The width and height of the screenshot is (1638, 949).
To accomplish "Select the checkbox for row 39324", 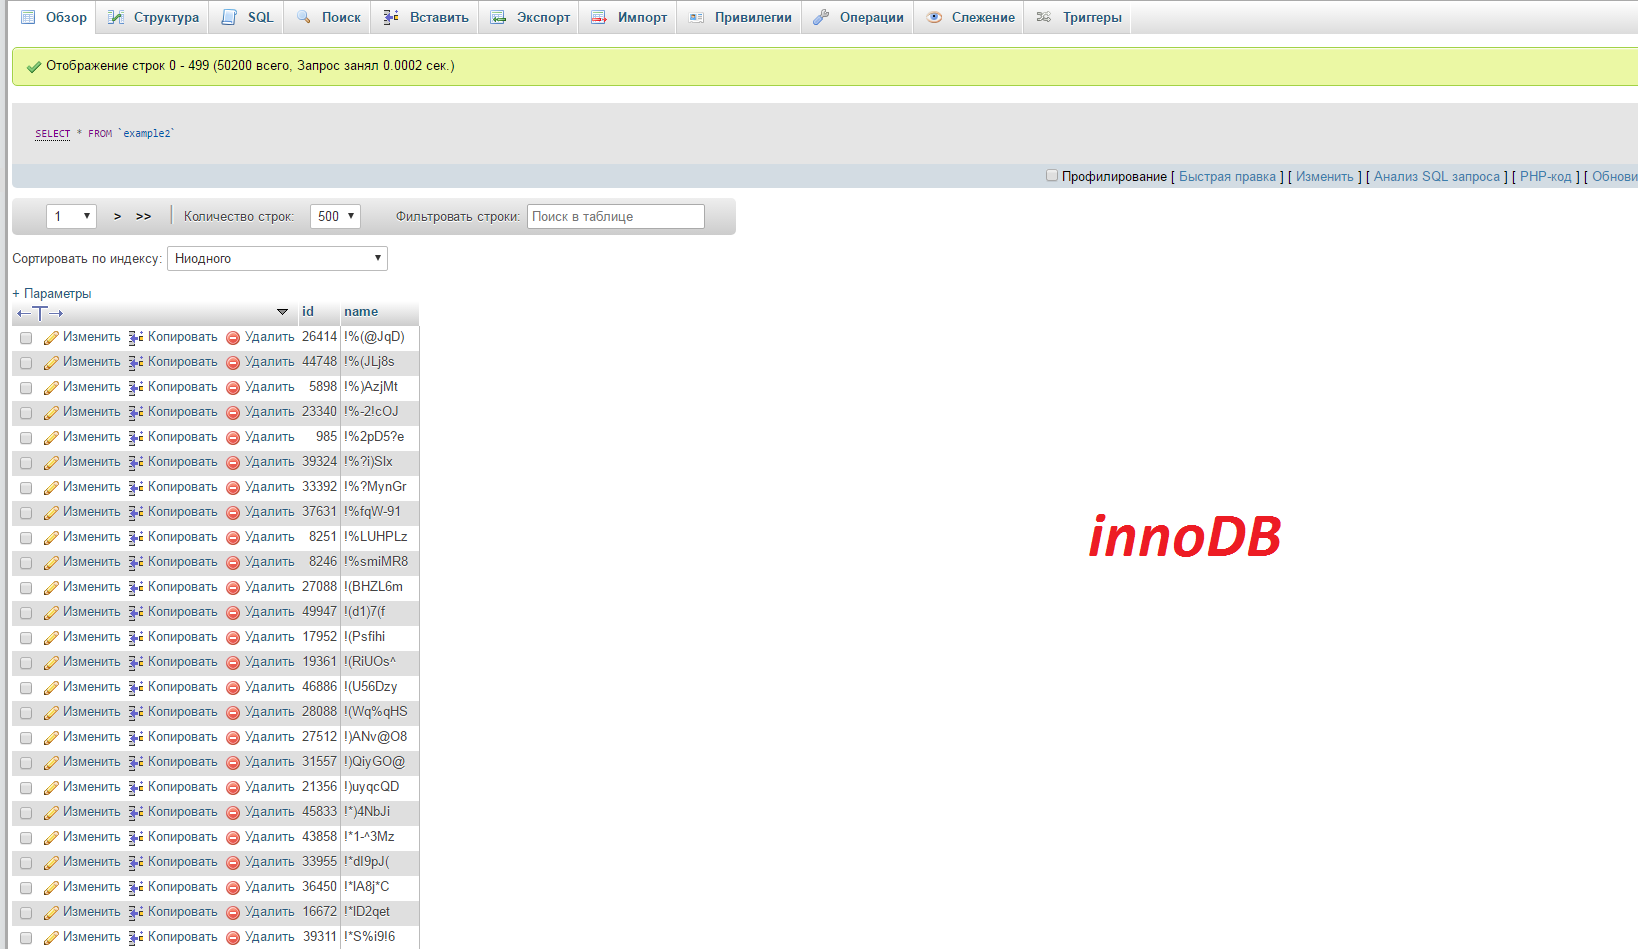I will (26, 463).
